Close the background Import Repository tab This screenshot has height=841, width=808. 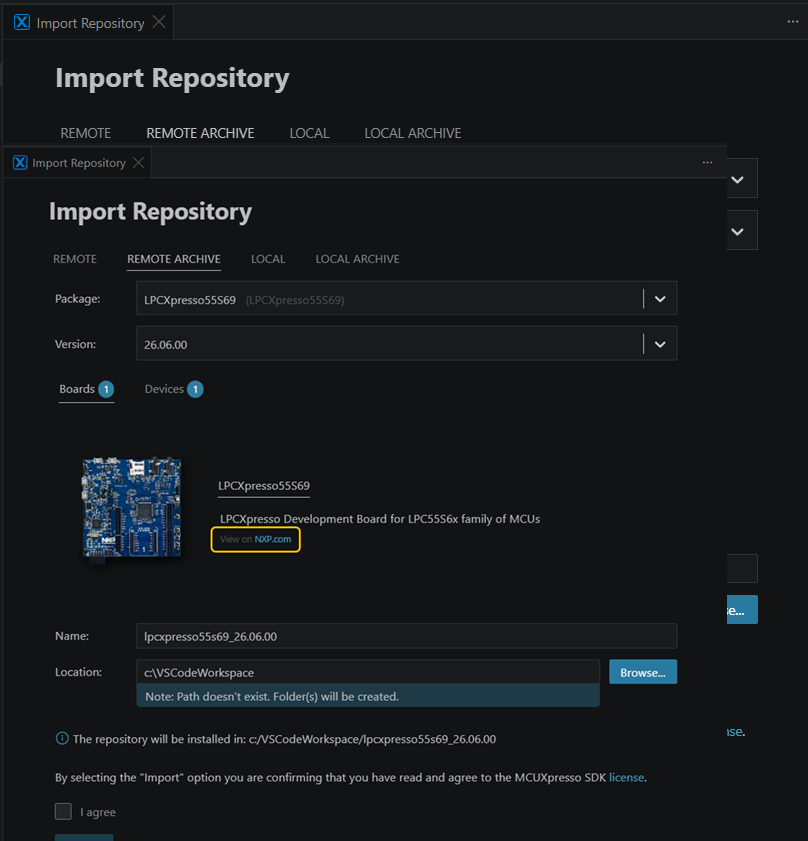point(159,22)
